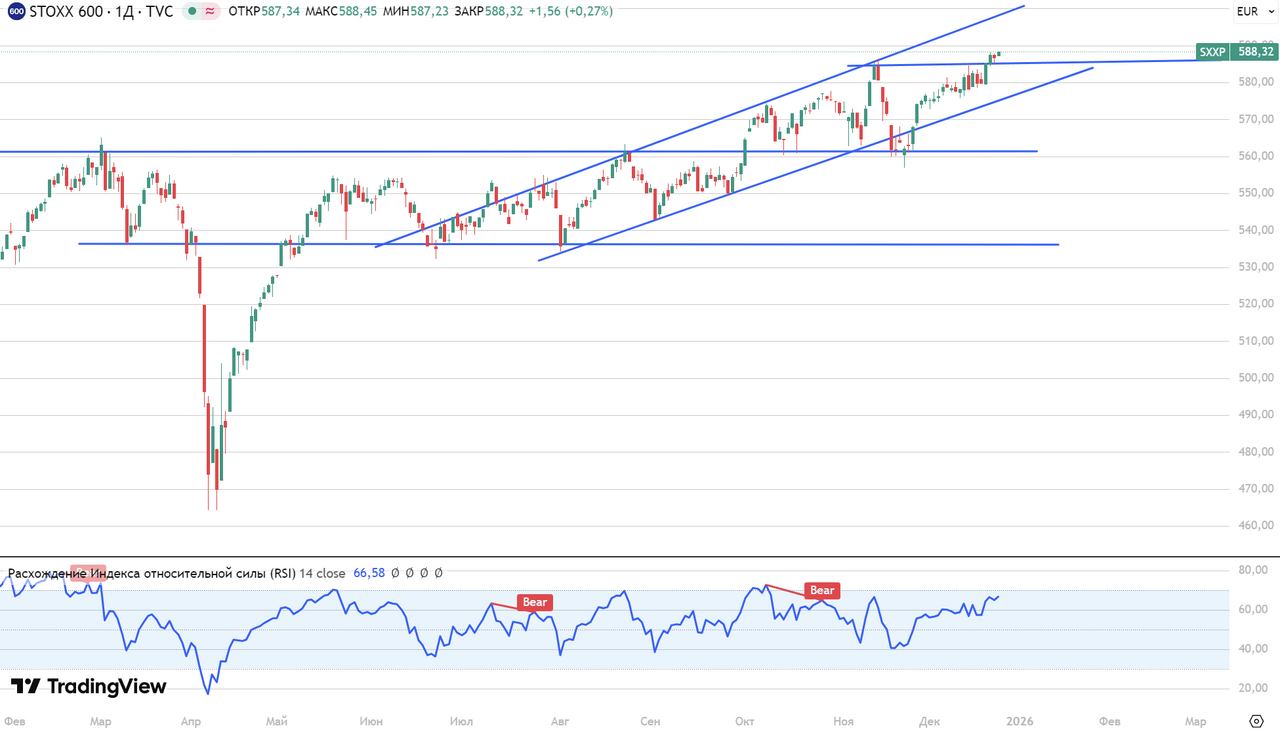Click the 588,32 current price label
The height and width of the screenshot is (733, 1280).
click(x=1254, y=51)
